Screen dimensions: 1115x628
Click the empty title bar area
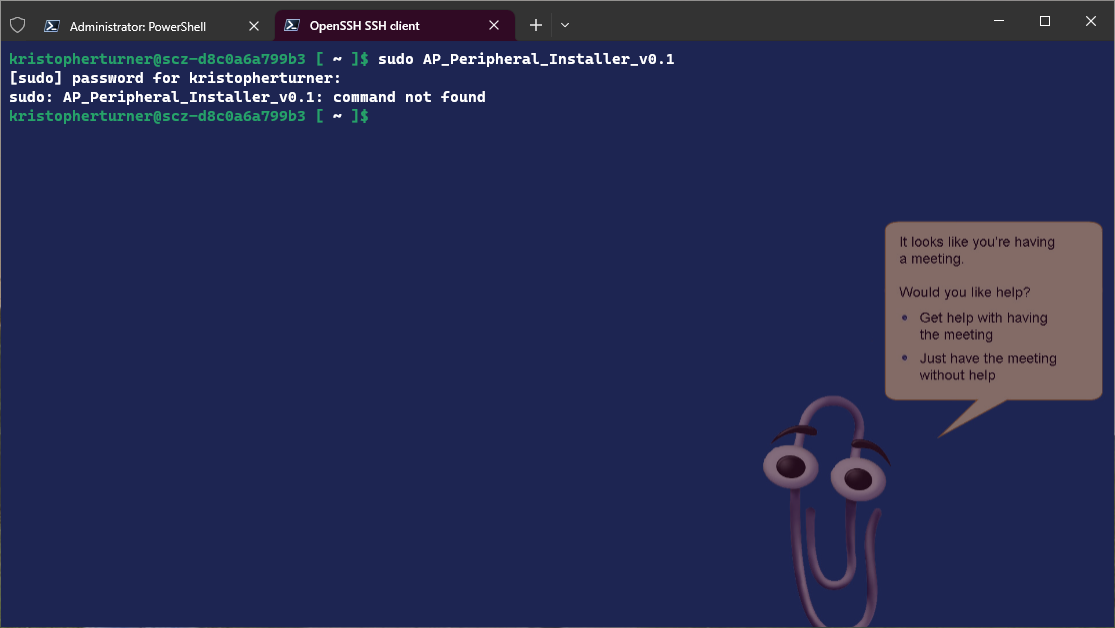point(780,21)
